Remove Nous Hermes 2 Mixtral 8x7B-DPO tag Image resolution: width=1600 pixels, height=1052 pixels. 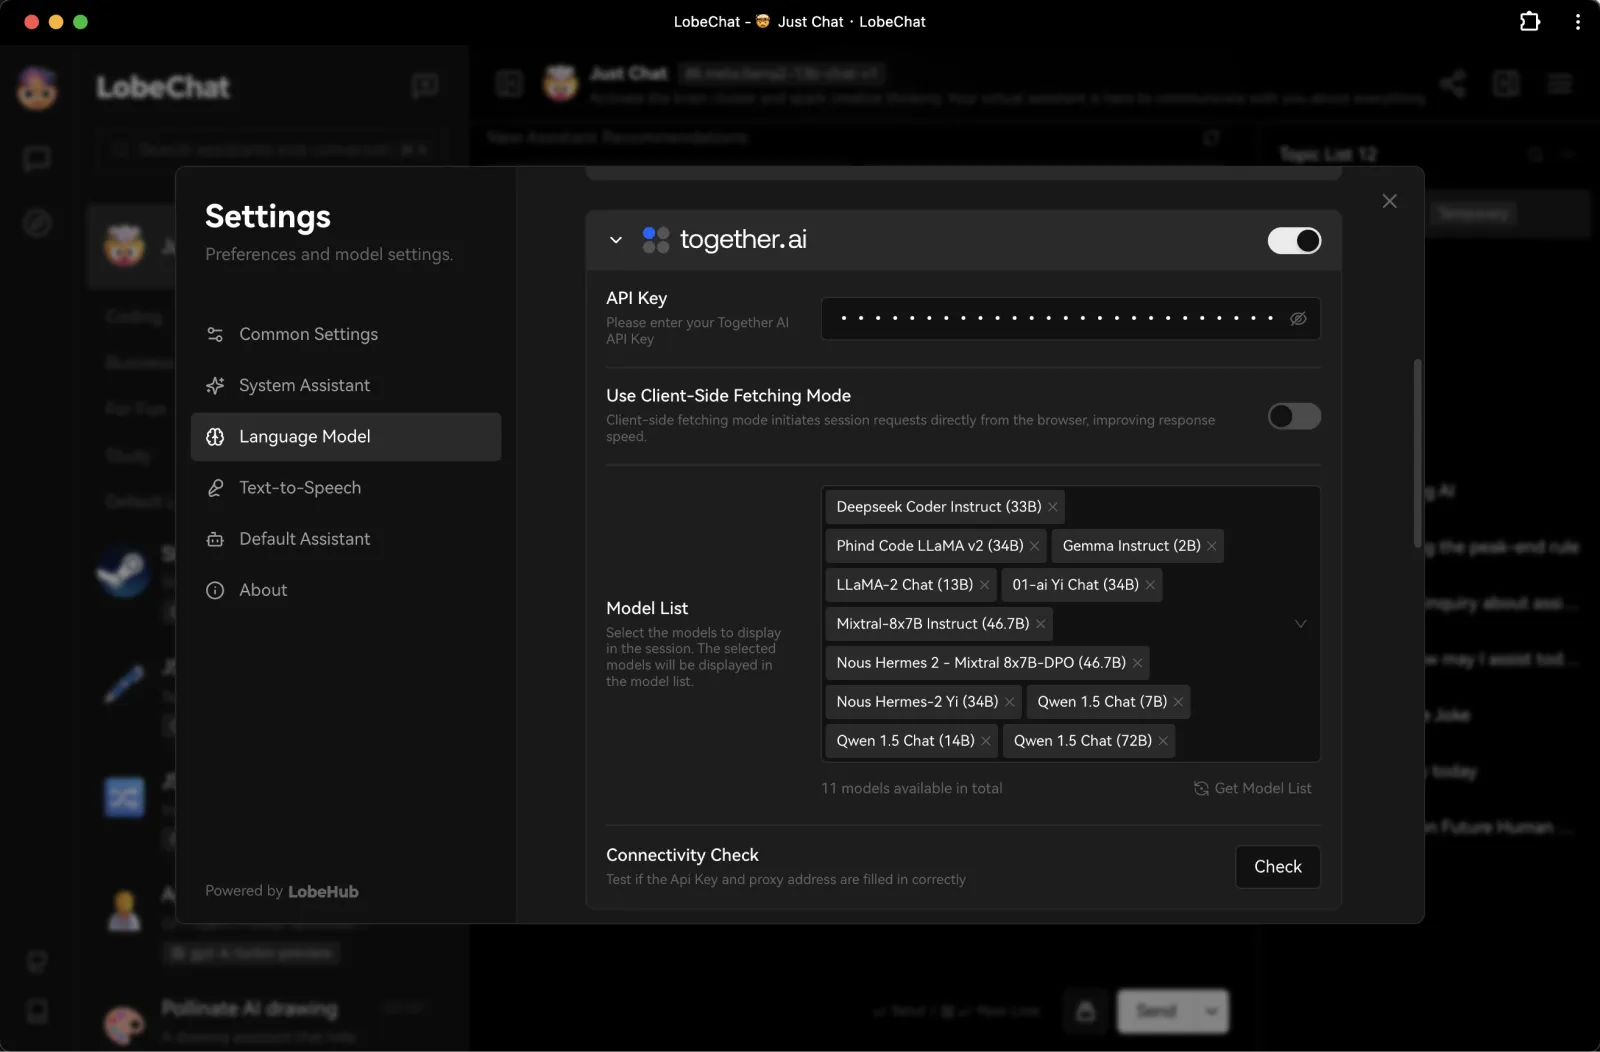pyautogui.click(x=1138, y=663)
